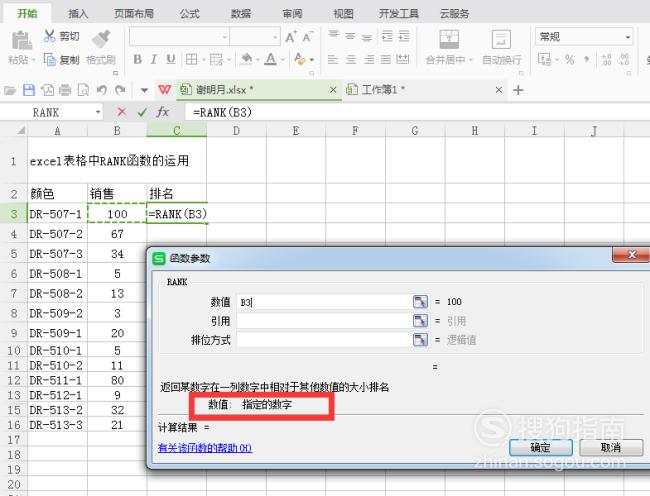Copy using the 复制 icon

[x=49, y=60]
